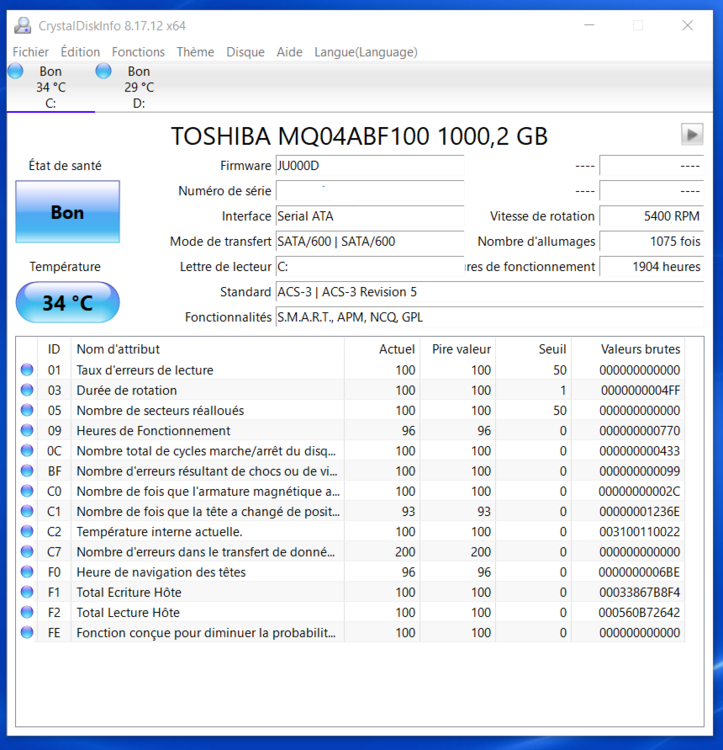
Task: Open the Fonctions menu
Action: pyautogui.click(x=138, y=52)
